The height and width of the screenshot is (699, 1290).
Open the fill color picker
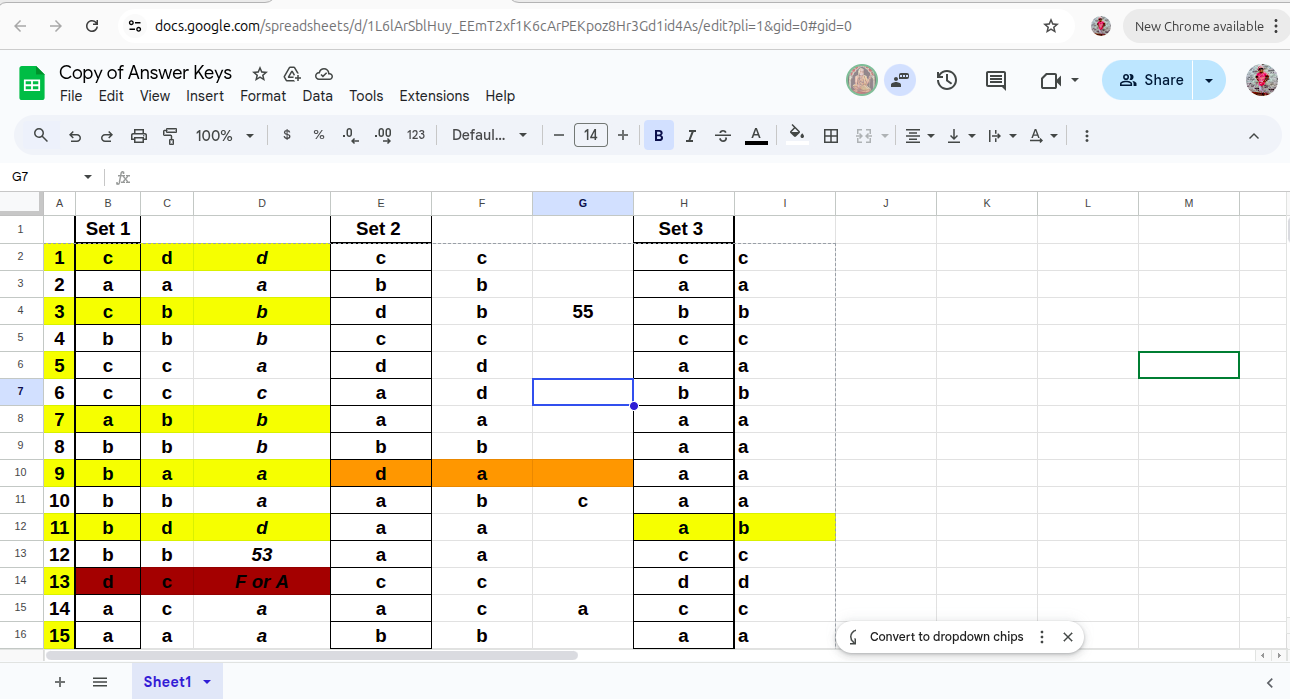(796, 135)
